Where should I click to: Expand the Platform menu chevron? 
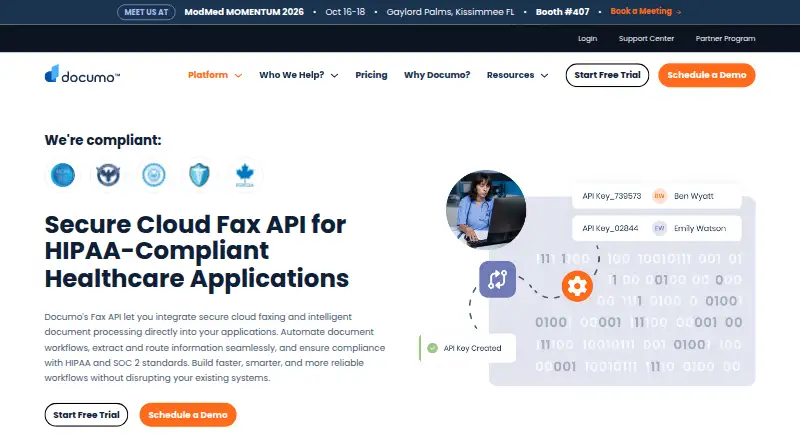(x=238, y=76)
